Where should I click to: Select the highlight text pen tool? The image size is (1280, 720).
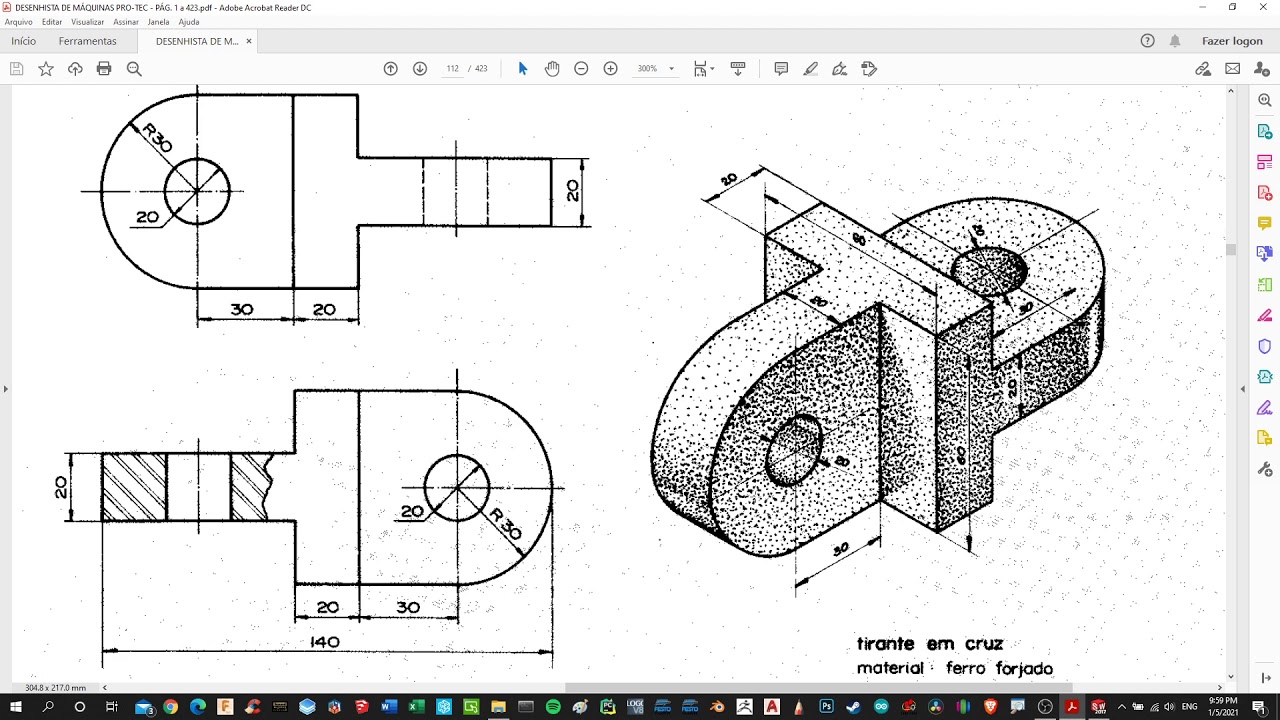tap(811, 69)
